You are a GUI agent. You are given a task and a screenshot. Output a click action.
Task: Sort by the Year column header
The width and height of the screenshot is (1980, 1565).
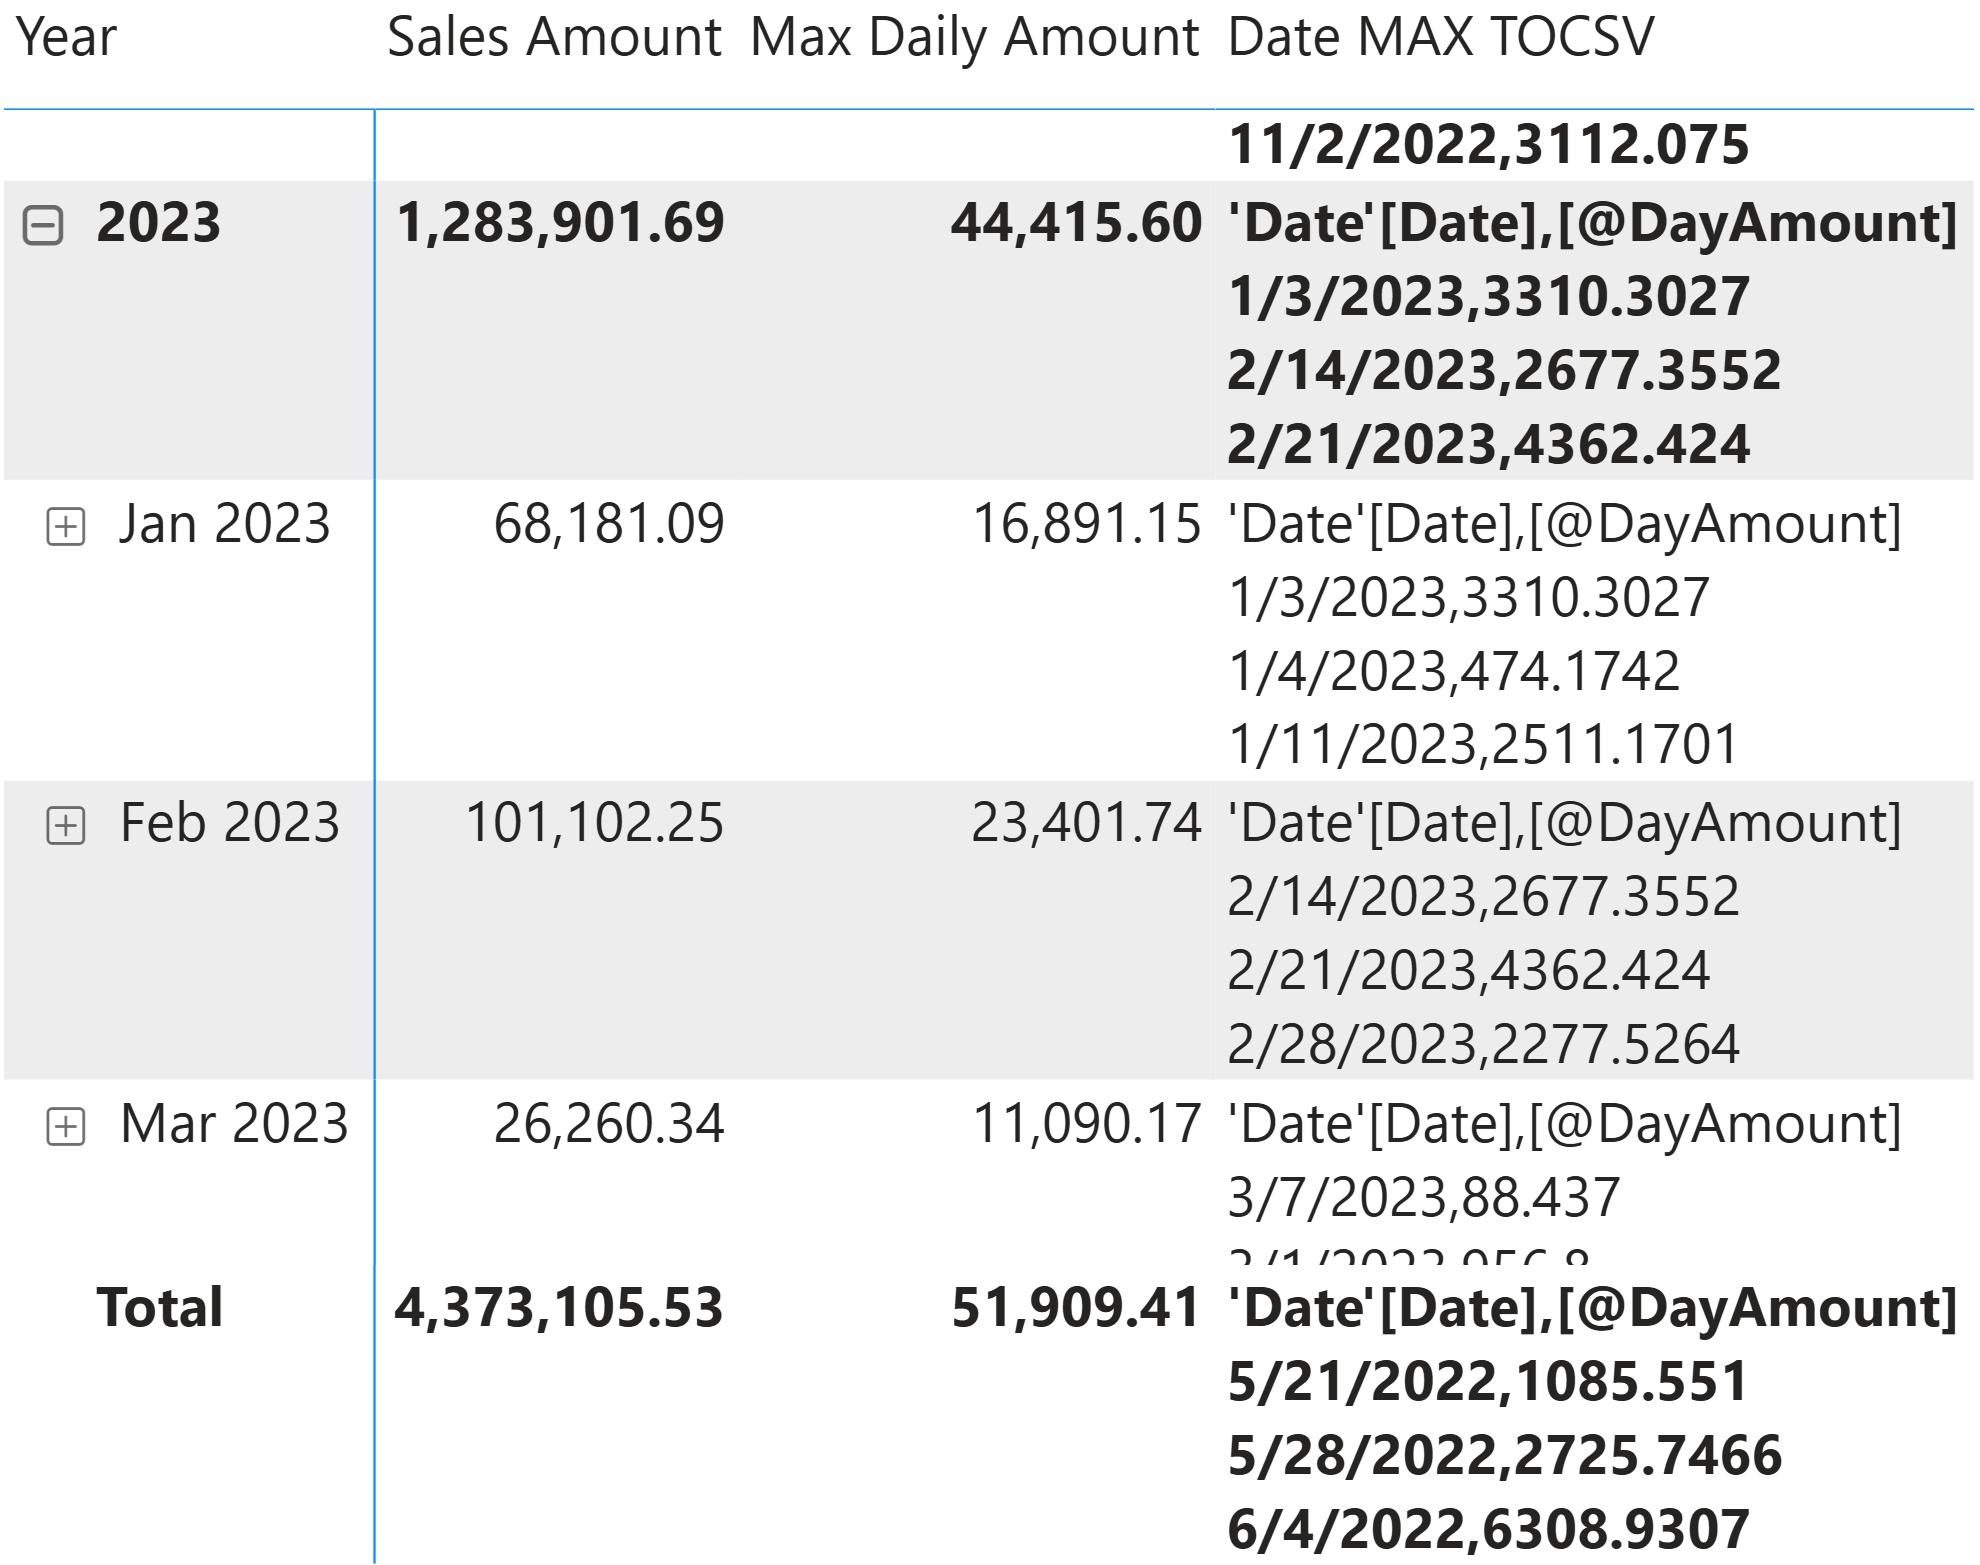67,38
